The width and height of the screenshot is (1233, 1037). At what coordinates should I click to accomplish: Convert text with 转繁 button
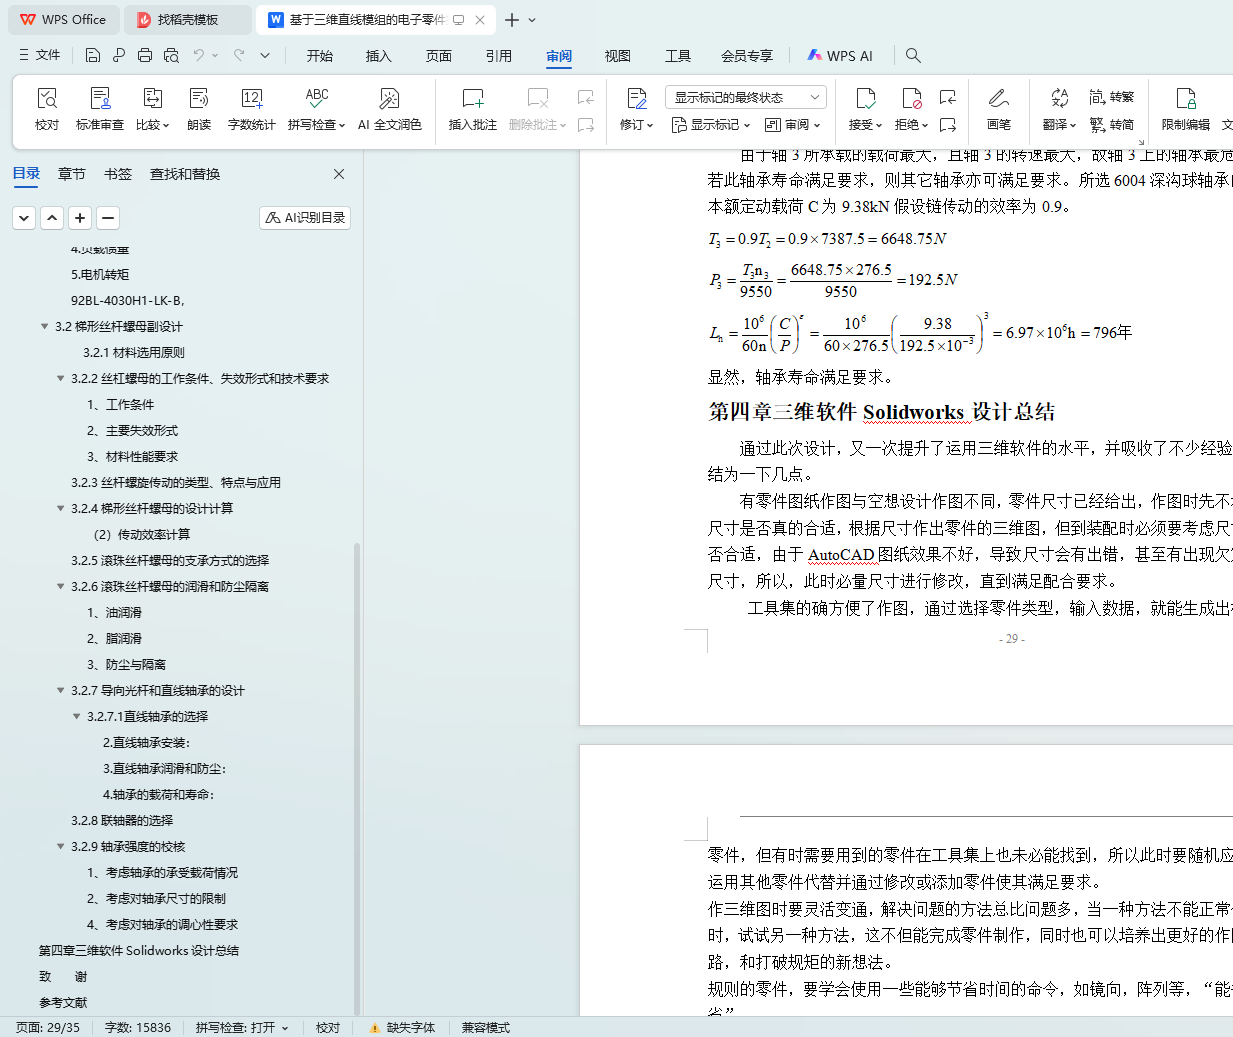coord(1112,97)
